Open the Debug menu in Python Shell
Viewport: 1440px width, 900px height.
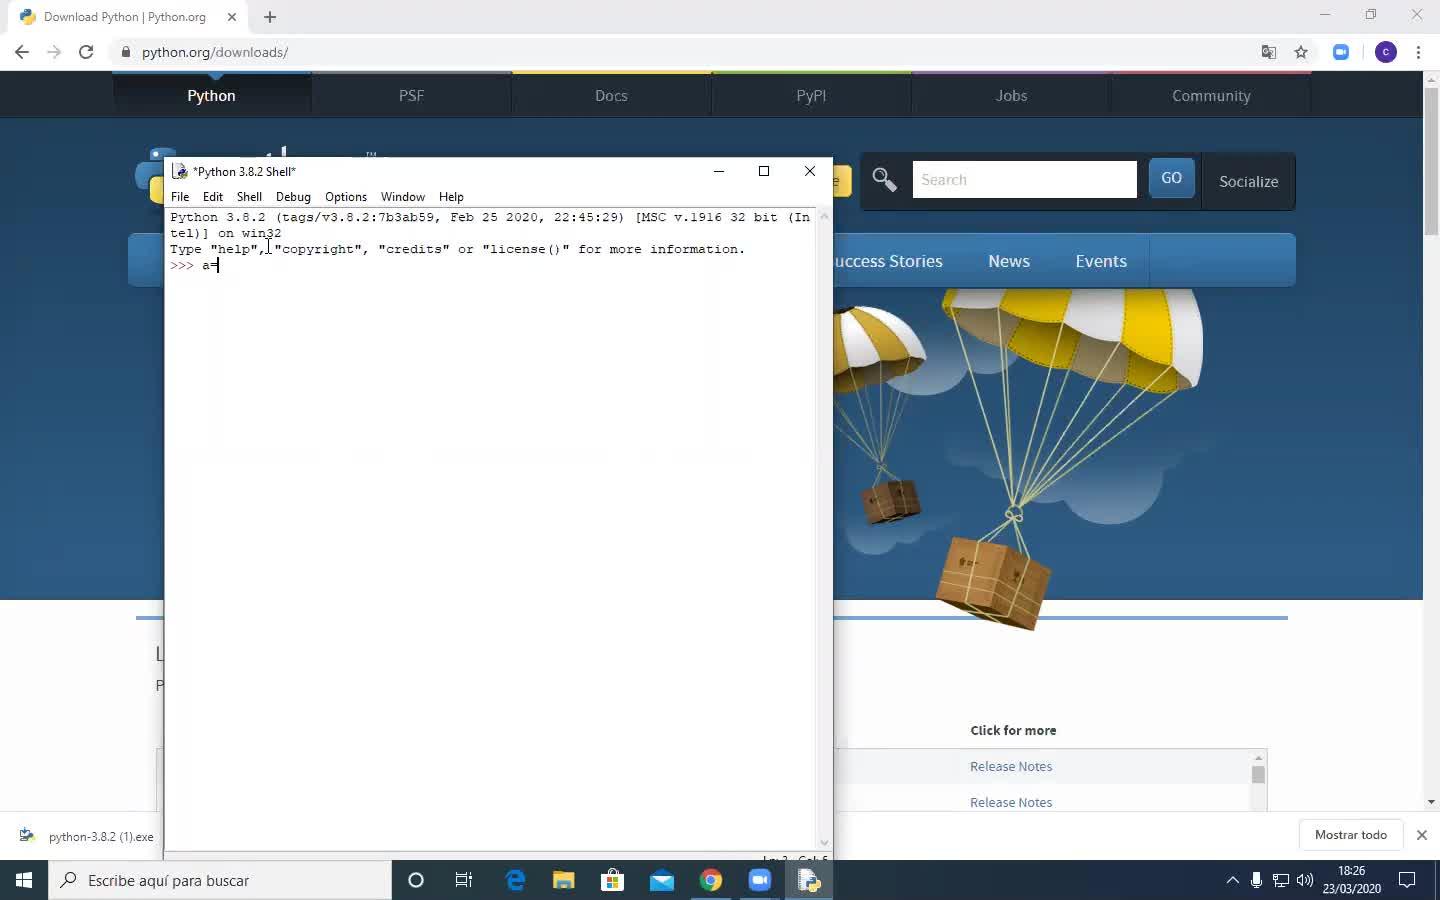pos(293,197)
